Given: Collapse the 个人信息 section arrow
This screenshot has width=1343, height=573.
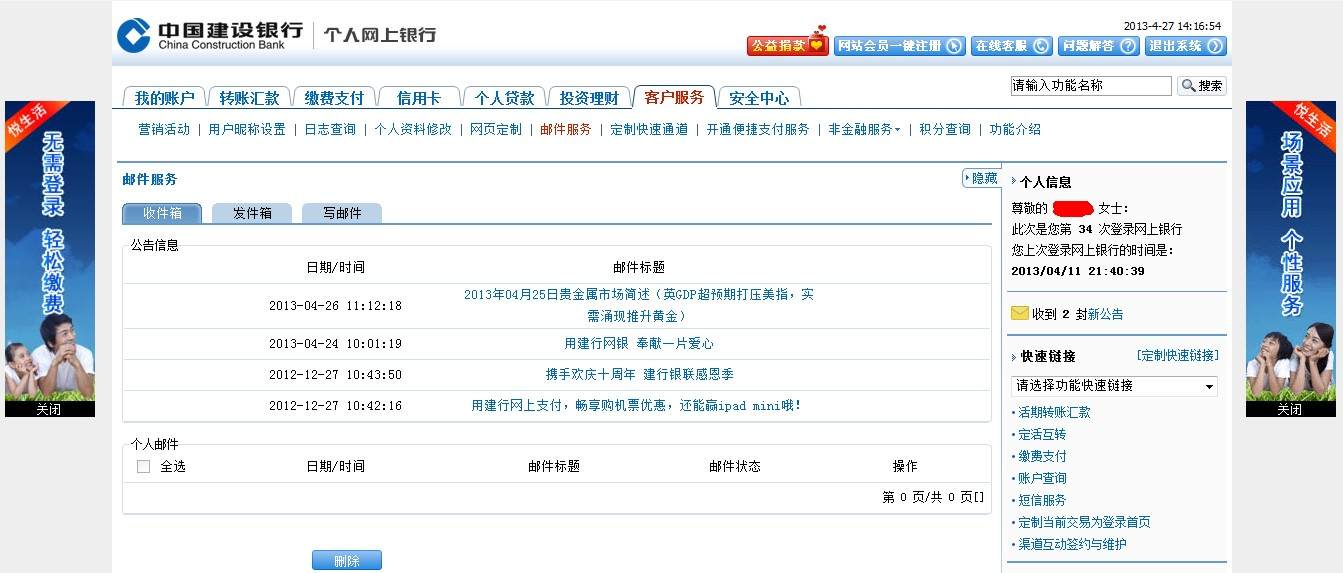Looking at the screenshot, I should (x=1014, y=182).
